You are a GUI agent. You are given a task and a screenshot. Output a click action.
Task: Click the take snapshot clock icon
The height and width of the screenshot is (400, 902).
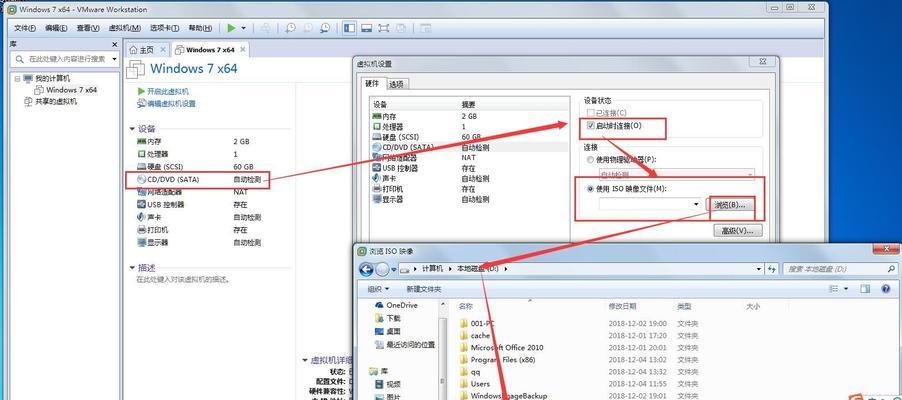pyautogui.click(x=291, y=28)
